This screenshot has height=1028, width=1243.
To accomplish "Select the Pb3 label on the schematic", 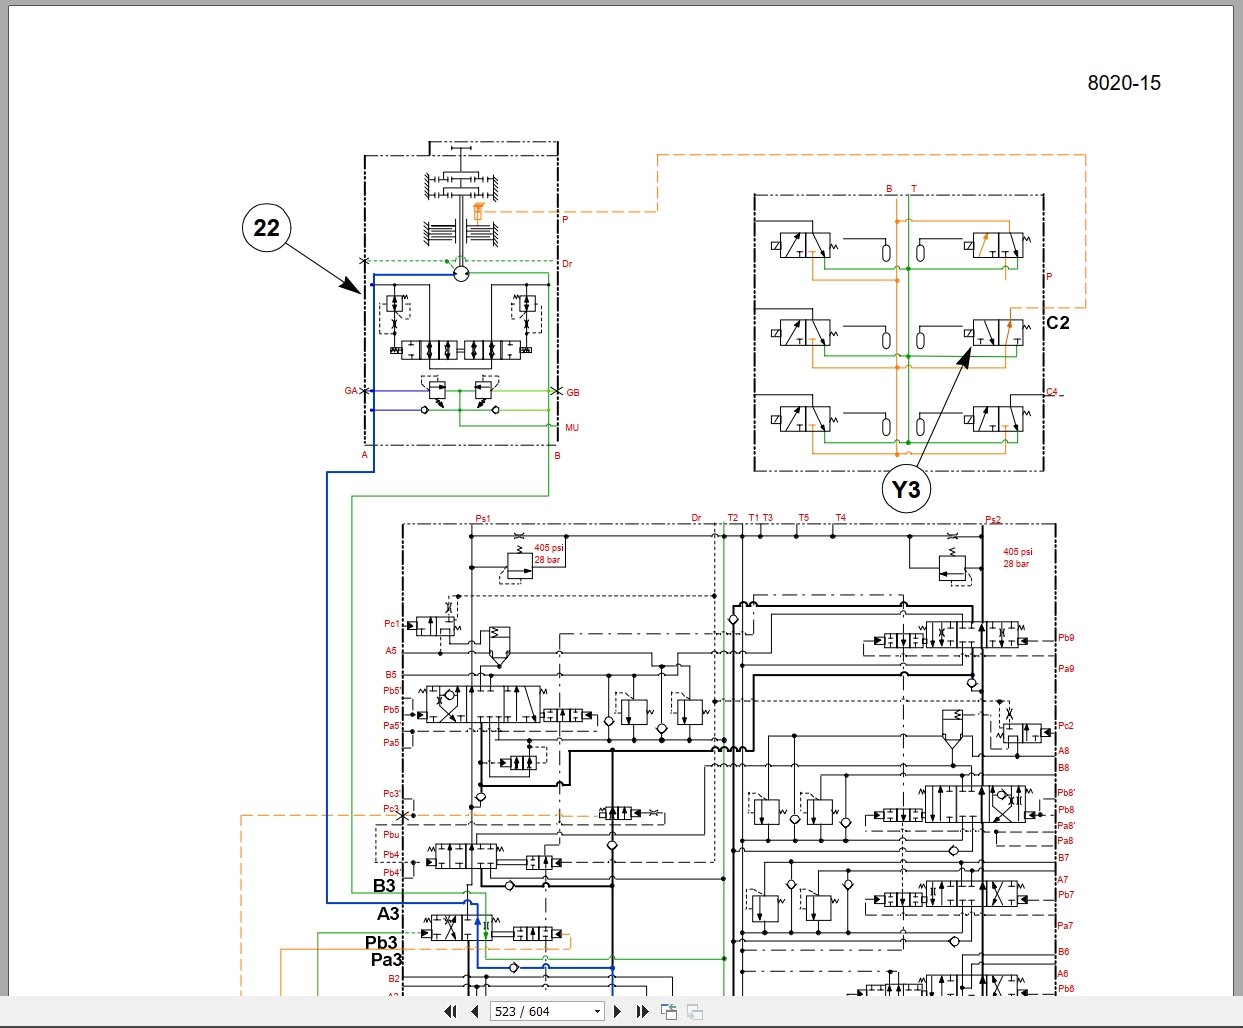I will [381, 941].
